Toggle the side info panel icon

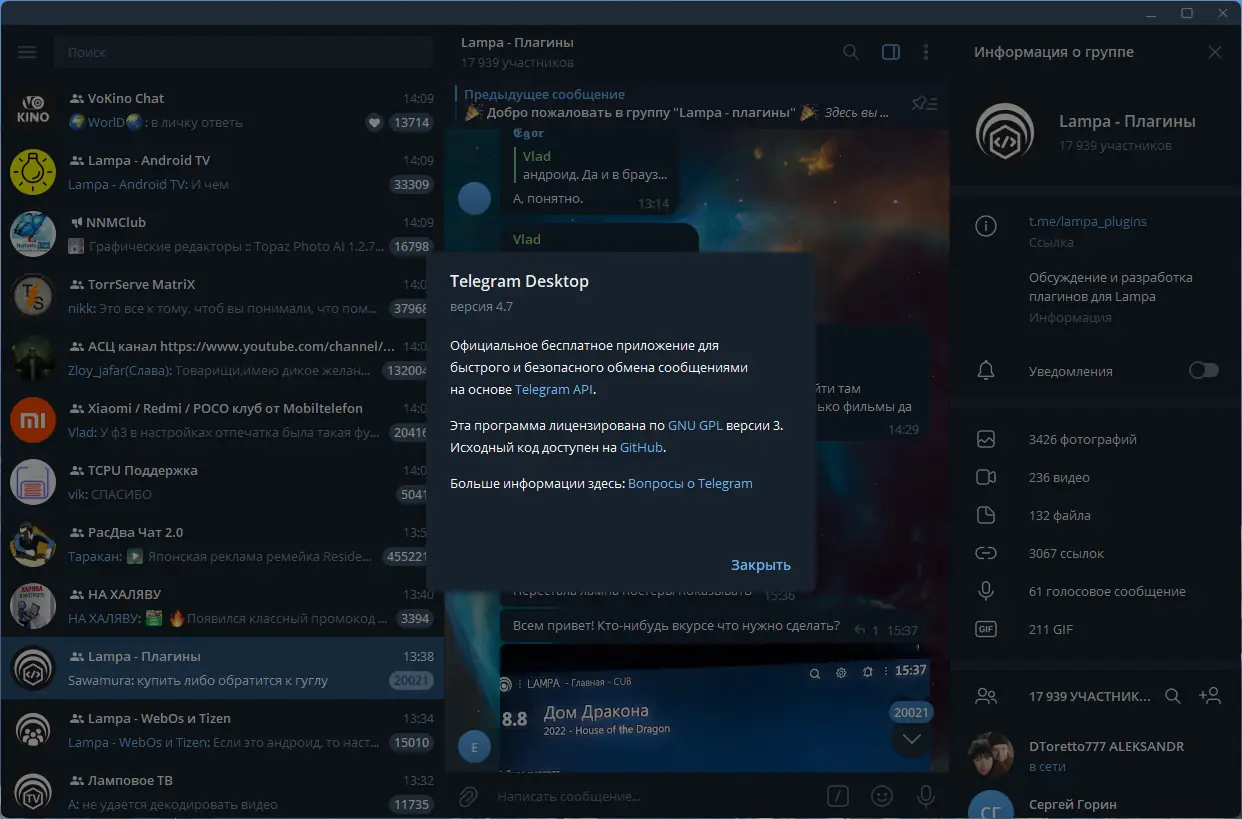pyautogui.click(x=890, y=52)
